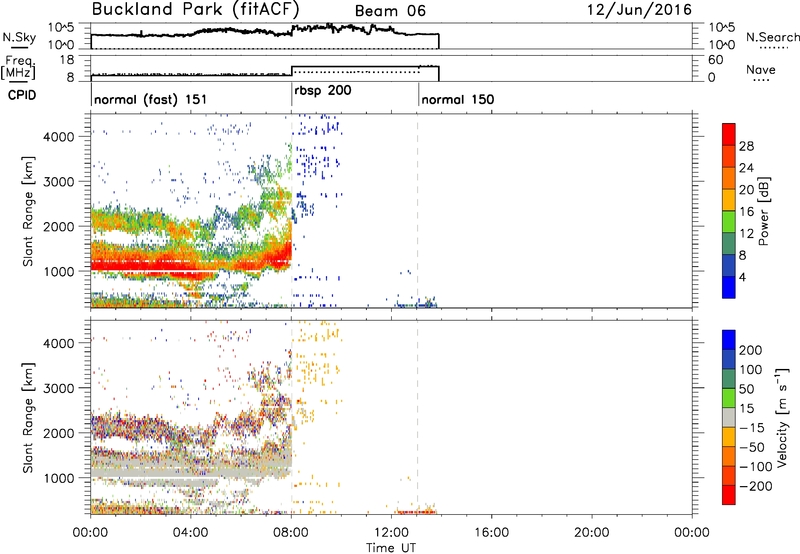Viewport: 800px width, 554px height.
Task: Select the 20:00 time tick label
Action: pos(591,533)
